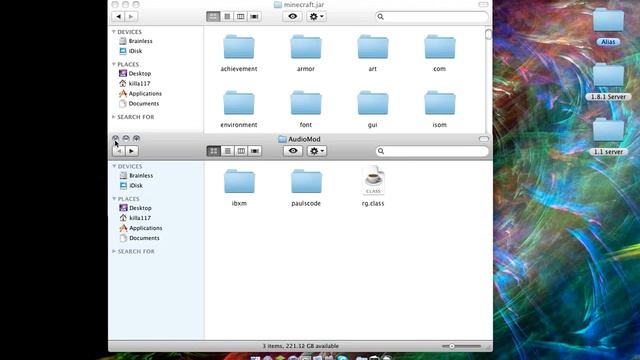Open Applications in AudioMod sidebar
The height and width of the screenshot is (360, 640).
pos(141,228)
